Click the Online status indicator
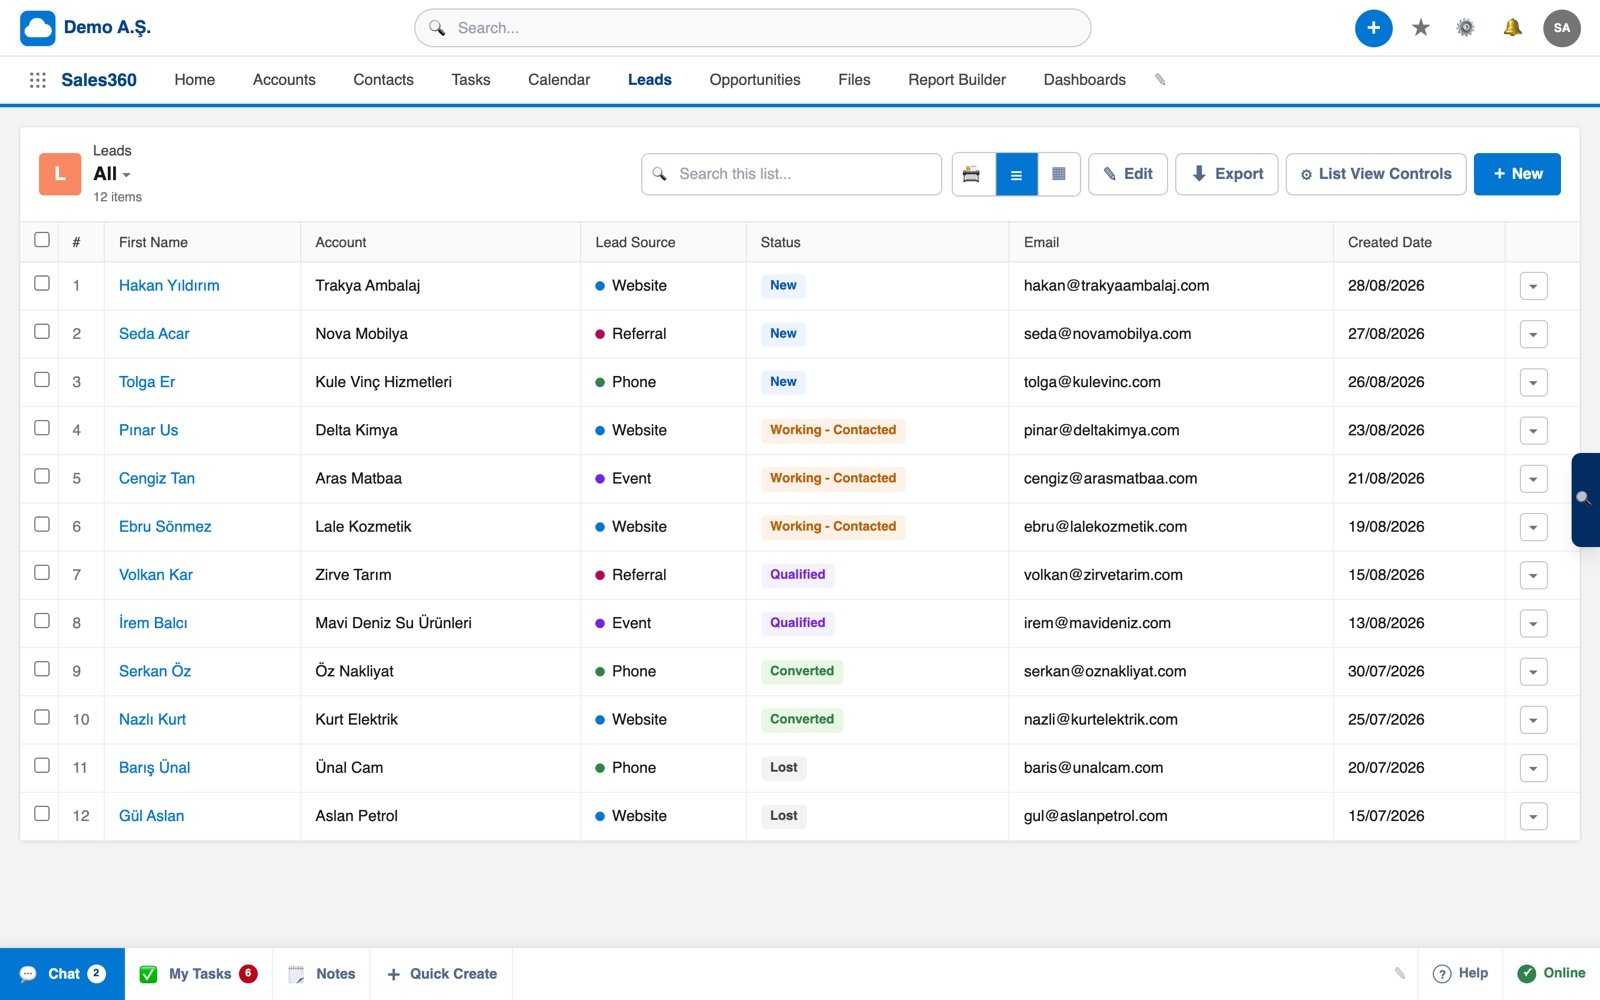1600x1000 pixels. pyautogui.click(x=1551, y=974)
